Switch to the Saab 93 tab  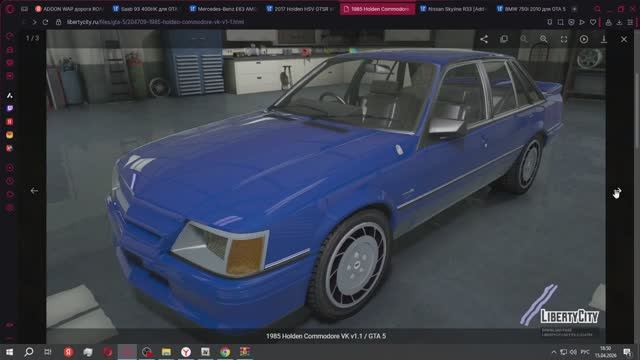coord(145,9)
